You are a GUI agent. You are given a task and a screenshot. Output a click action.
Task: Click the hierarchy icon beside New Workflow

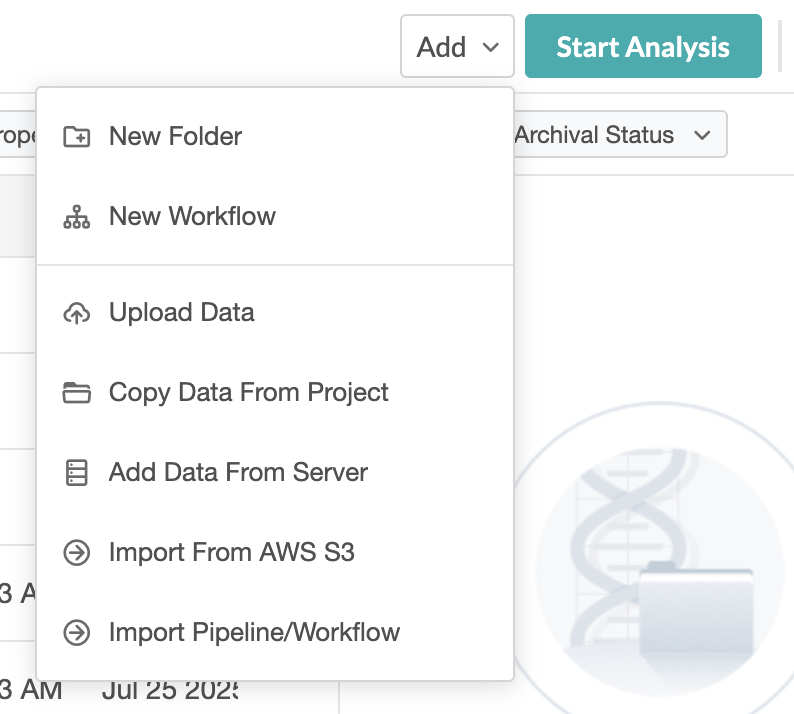76,217
